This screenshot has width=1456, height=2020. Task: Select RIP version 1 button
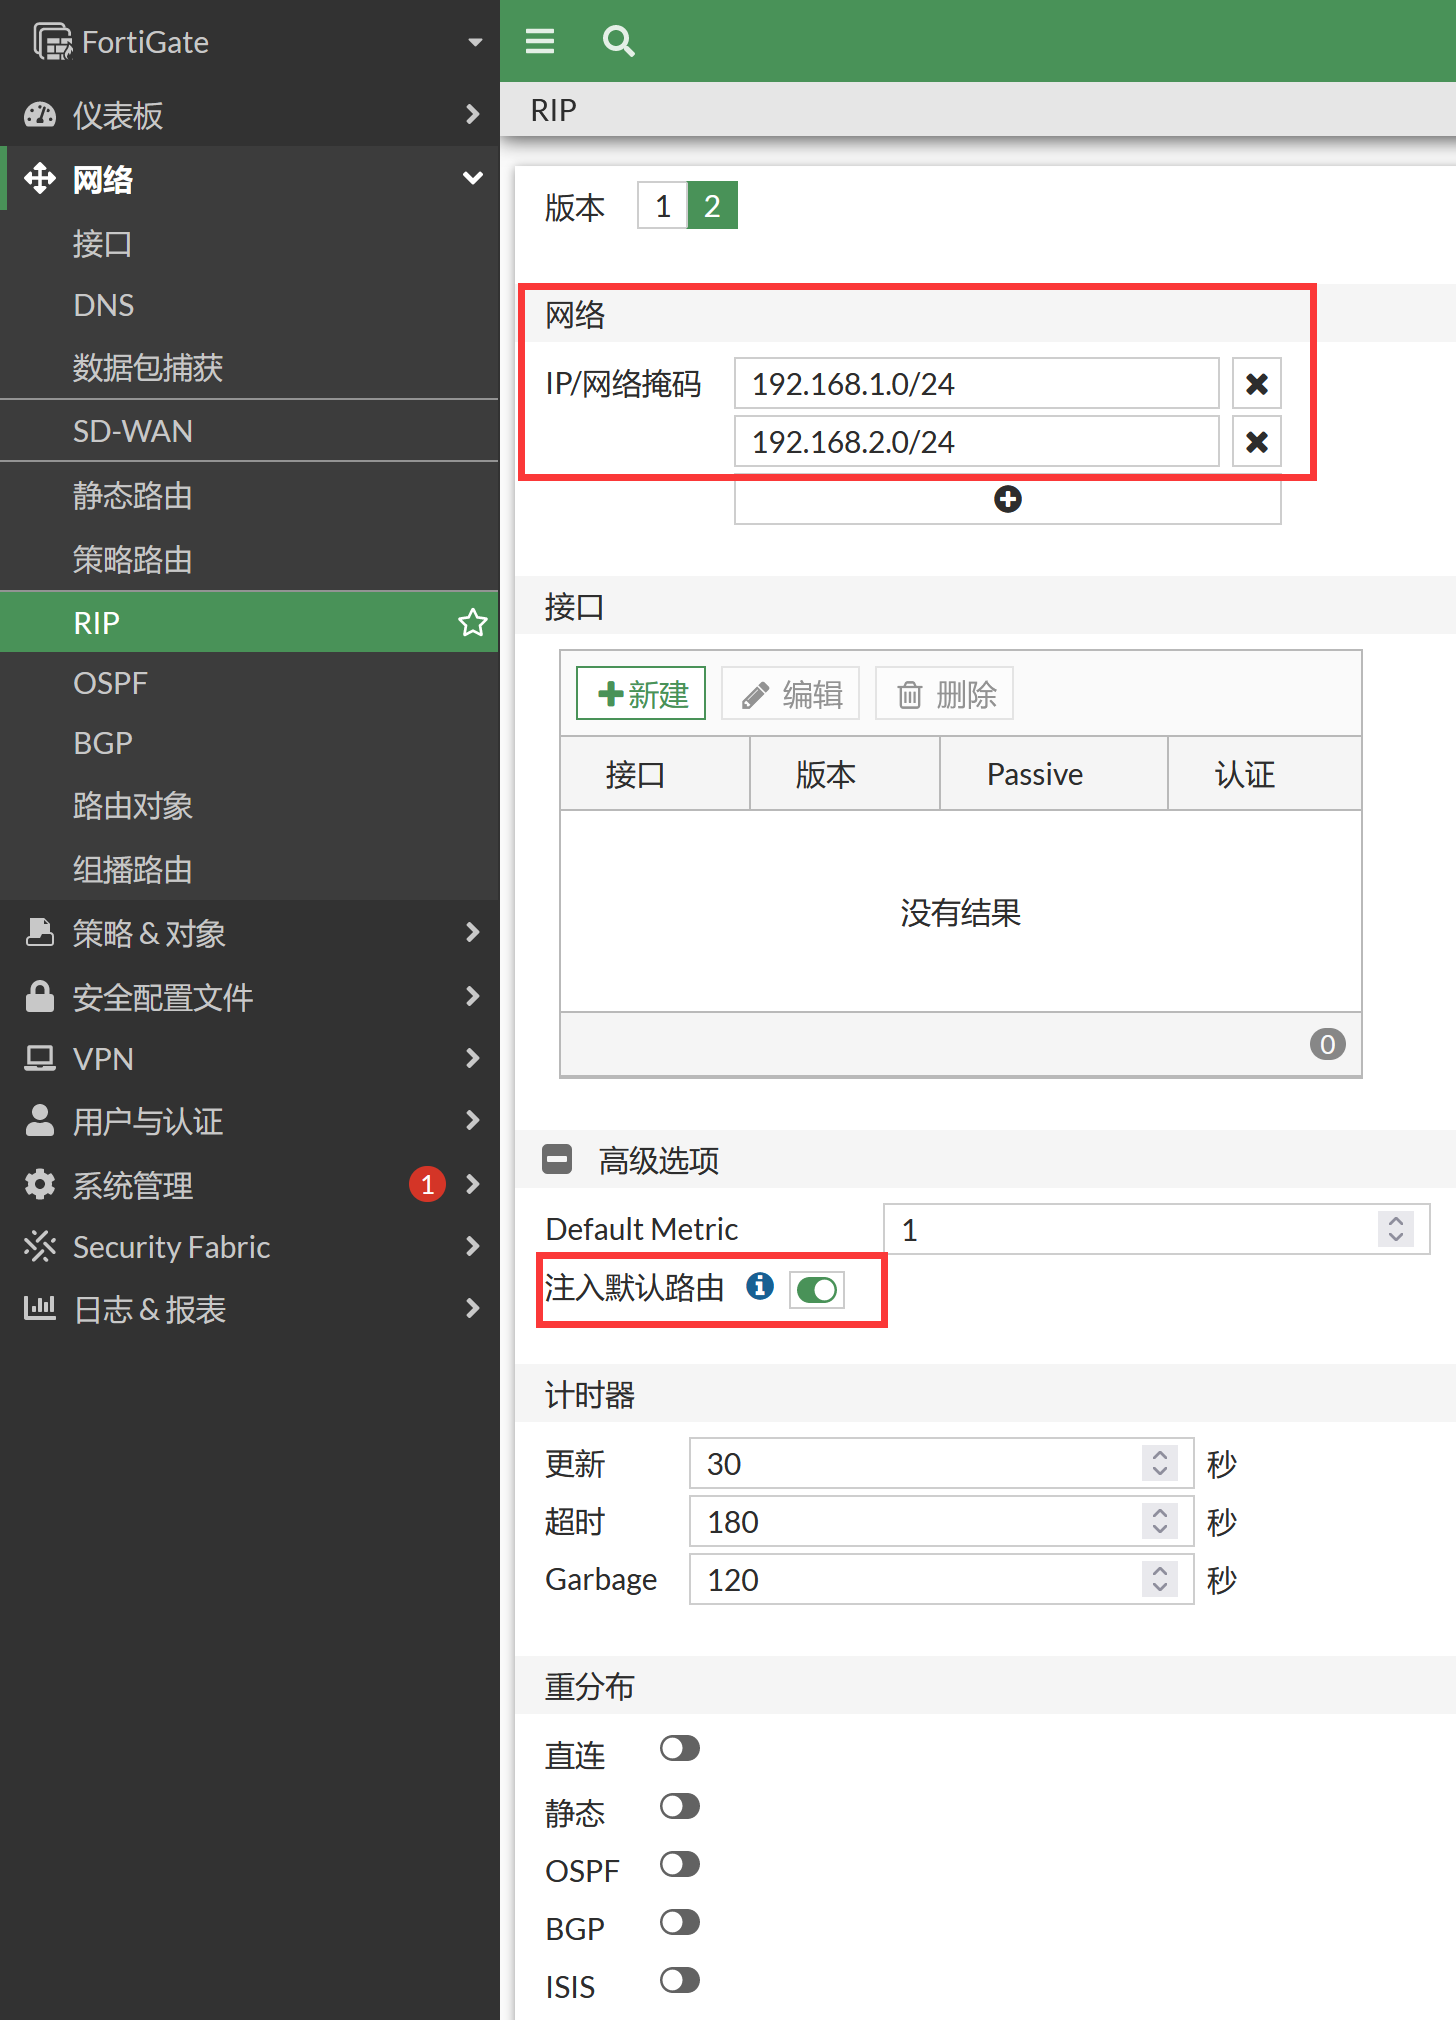click(662, 206)
